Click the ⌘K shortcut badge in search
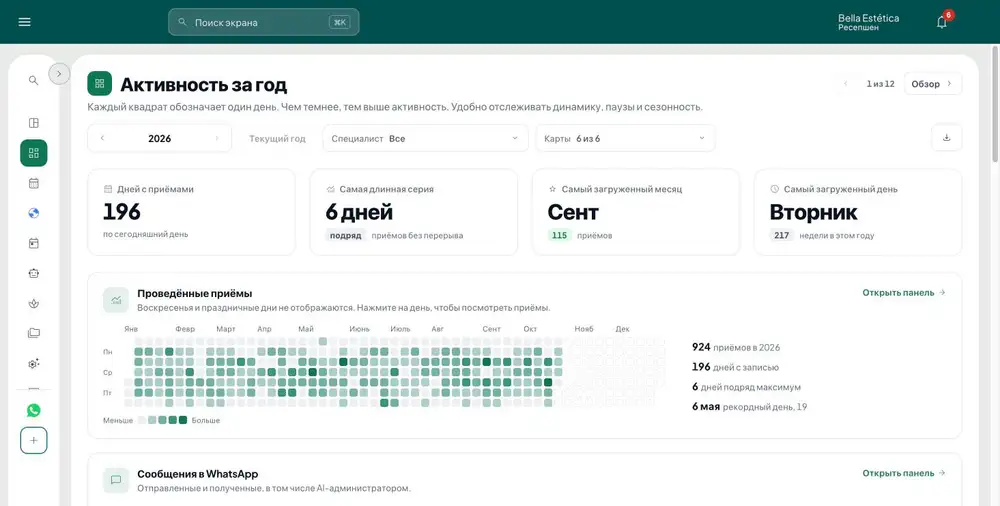This screenshot has height=506, width=1000. point(339,22)
